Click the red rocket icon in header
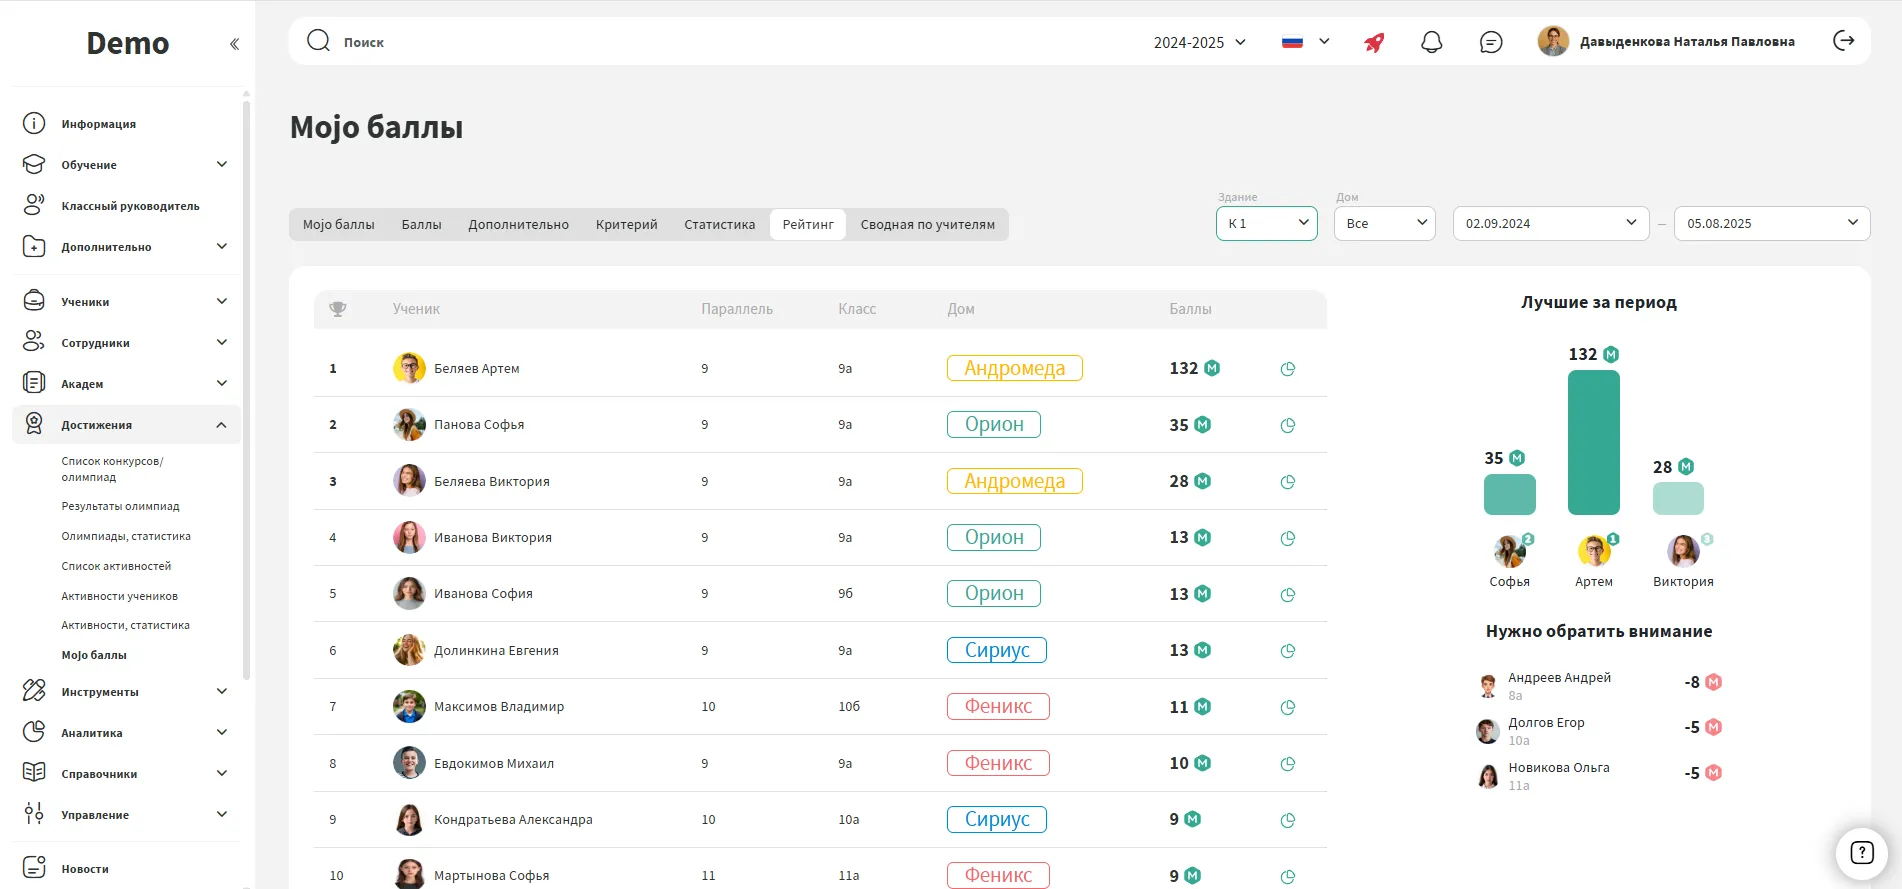 (1374, 42)
